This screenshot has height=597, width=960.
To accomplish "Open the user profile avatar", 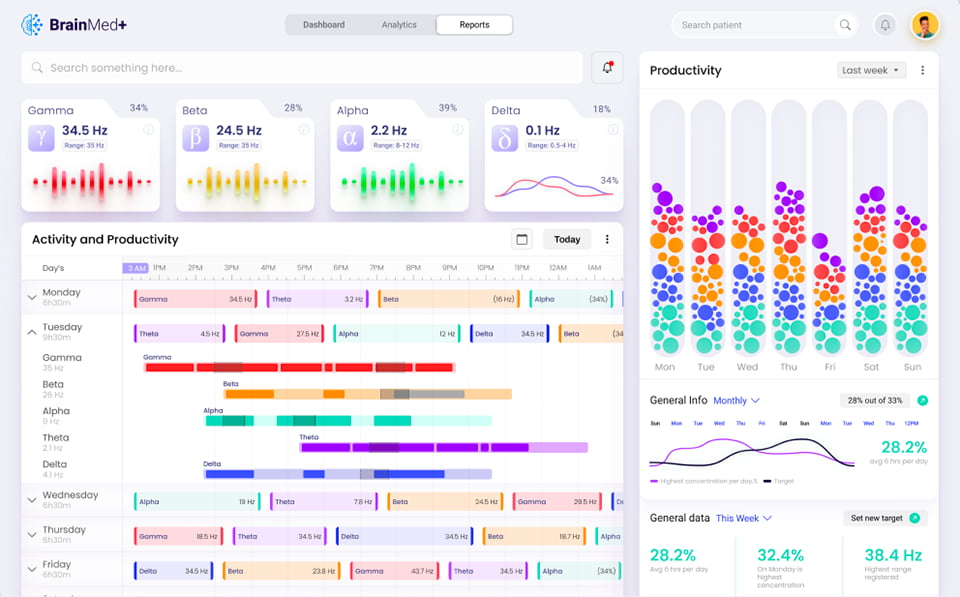I will click(925, 26).
